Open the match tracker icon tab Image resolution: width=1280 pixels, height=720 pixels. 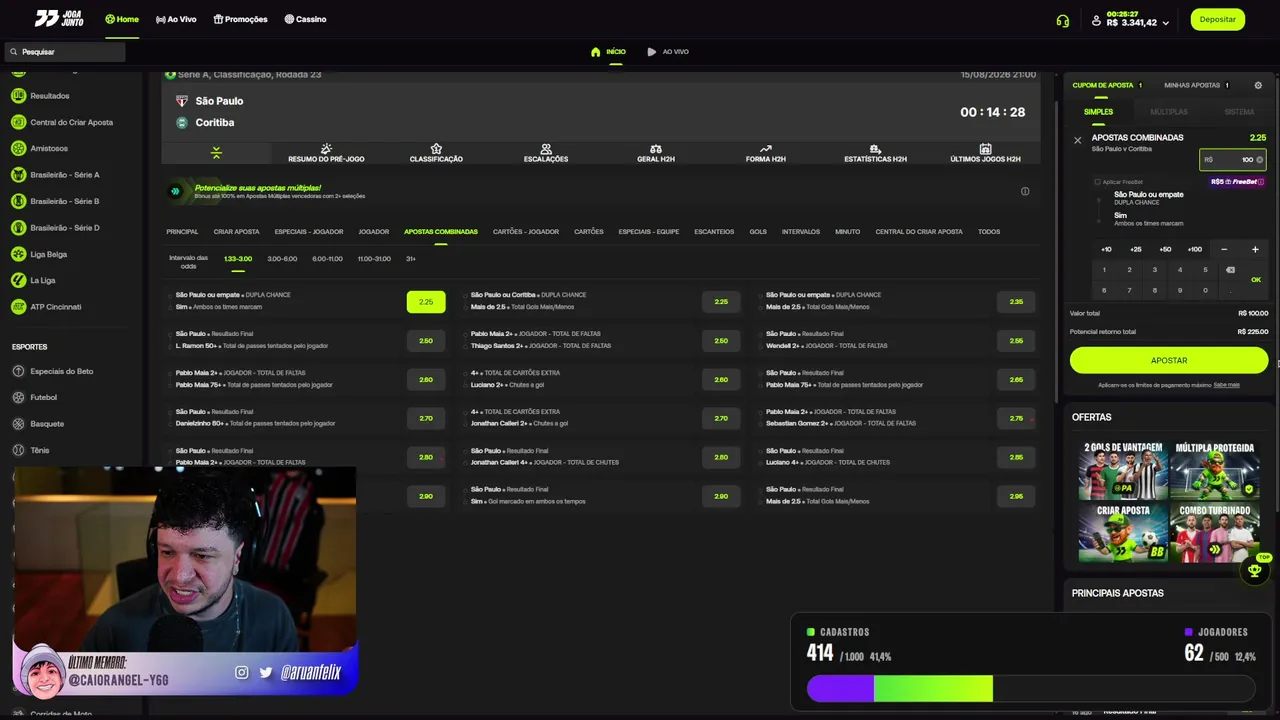(x=216, y=153)
